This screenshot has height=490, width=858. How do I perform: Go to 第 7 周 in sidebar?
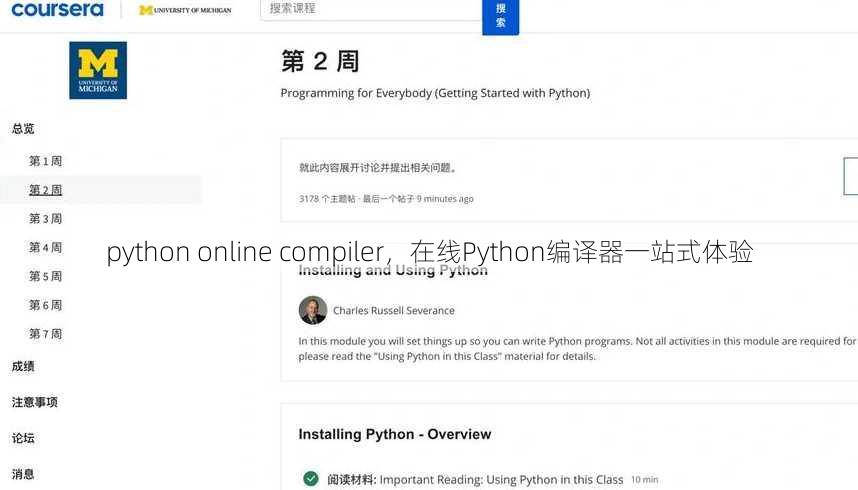pos(45,333)
